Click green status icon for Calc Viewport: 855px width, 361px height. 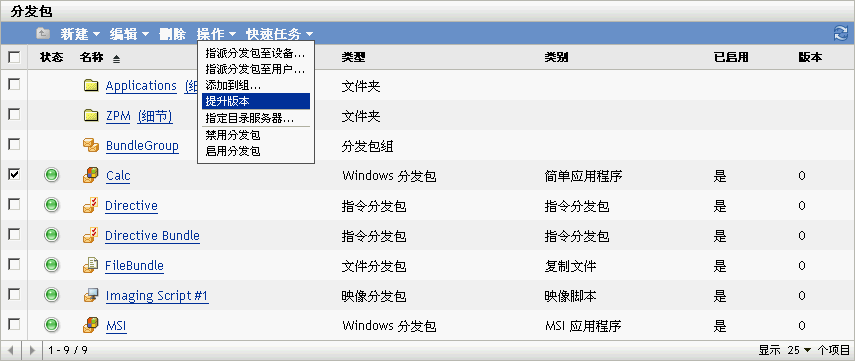pyautogui.click(x=51, y=176)
